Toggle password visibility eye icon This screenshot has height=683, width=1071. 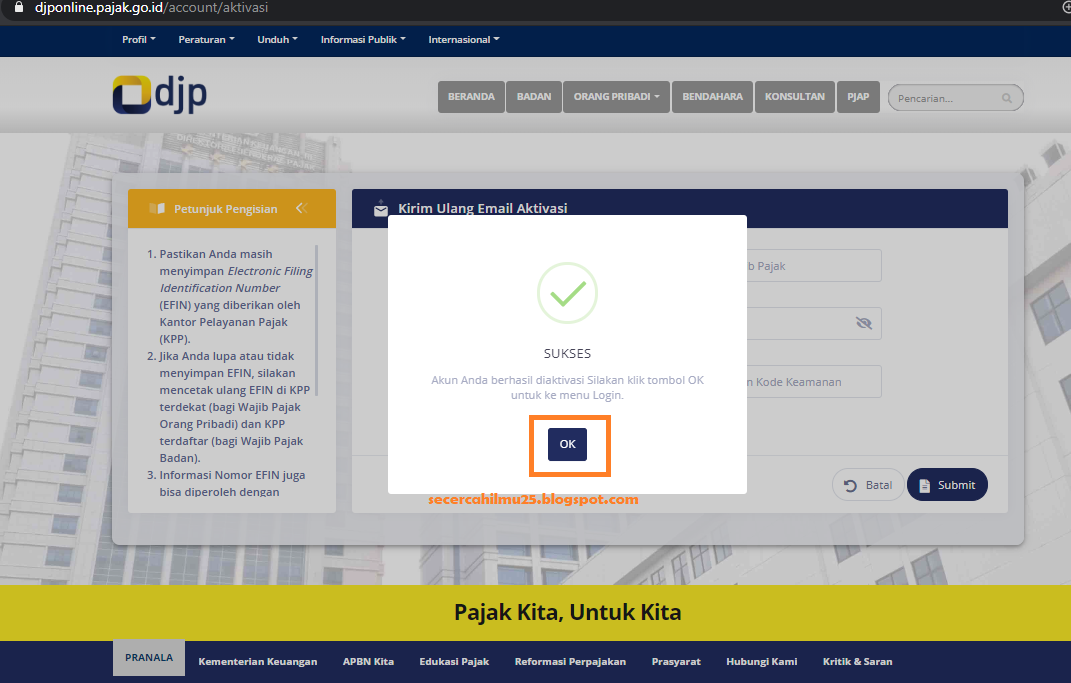(x=864, y=323)
